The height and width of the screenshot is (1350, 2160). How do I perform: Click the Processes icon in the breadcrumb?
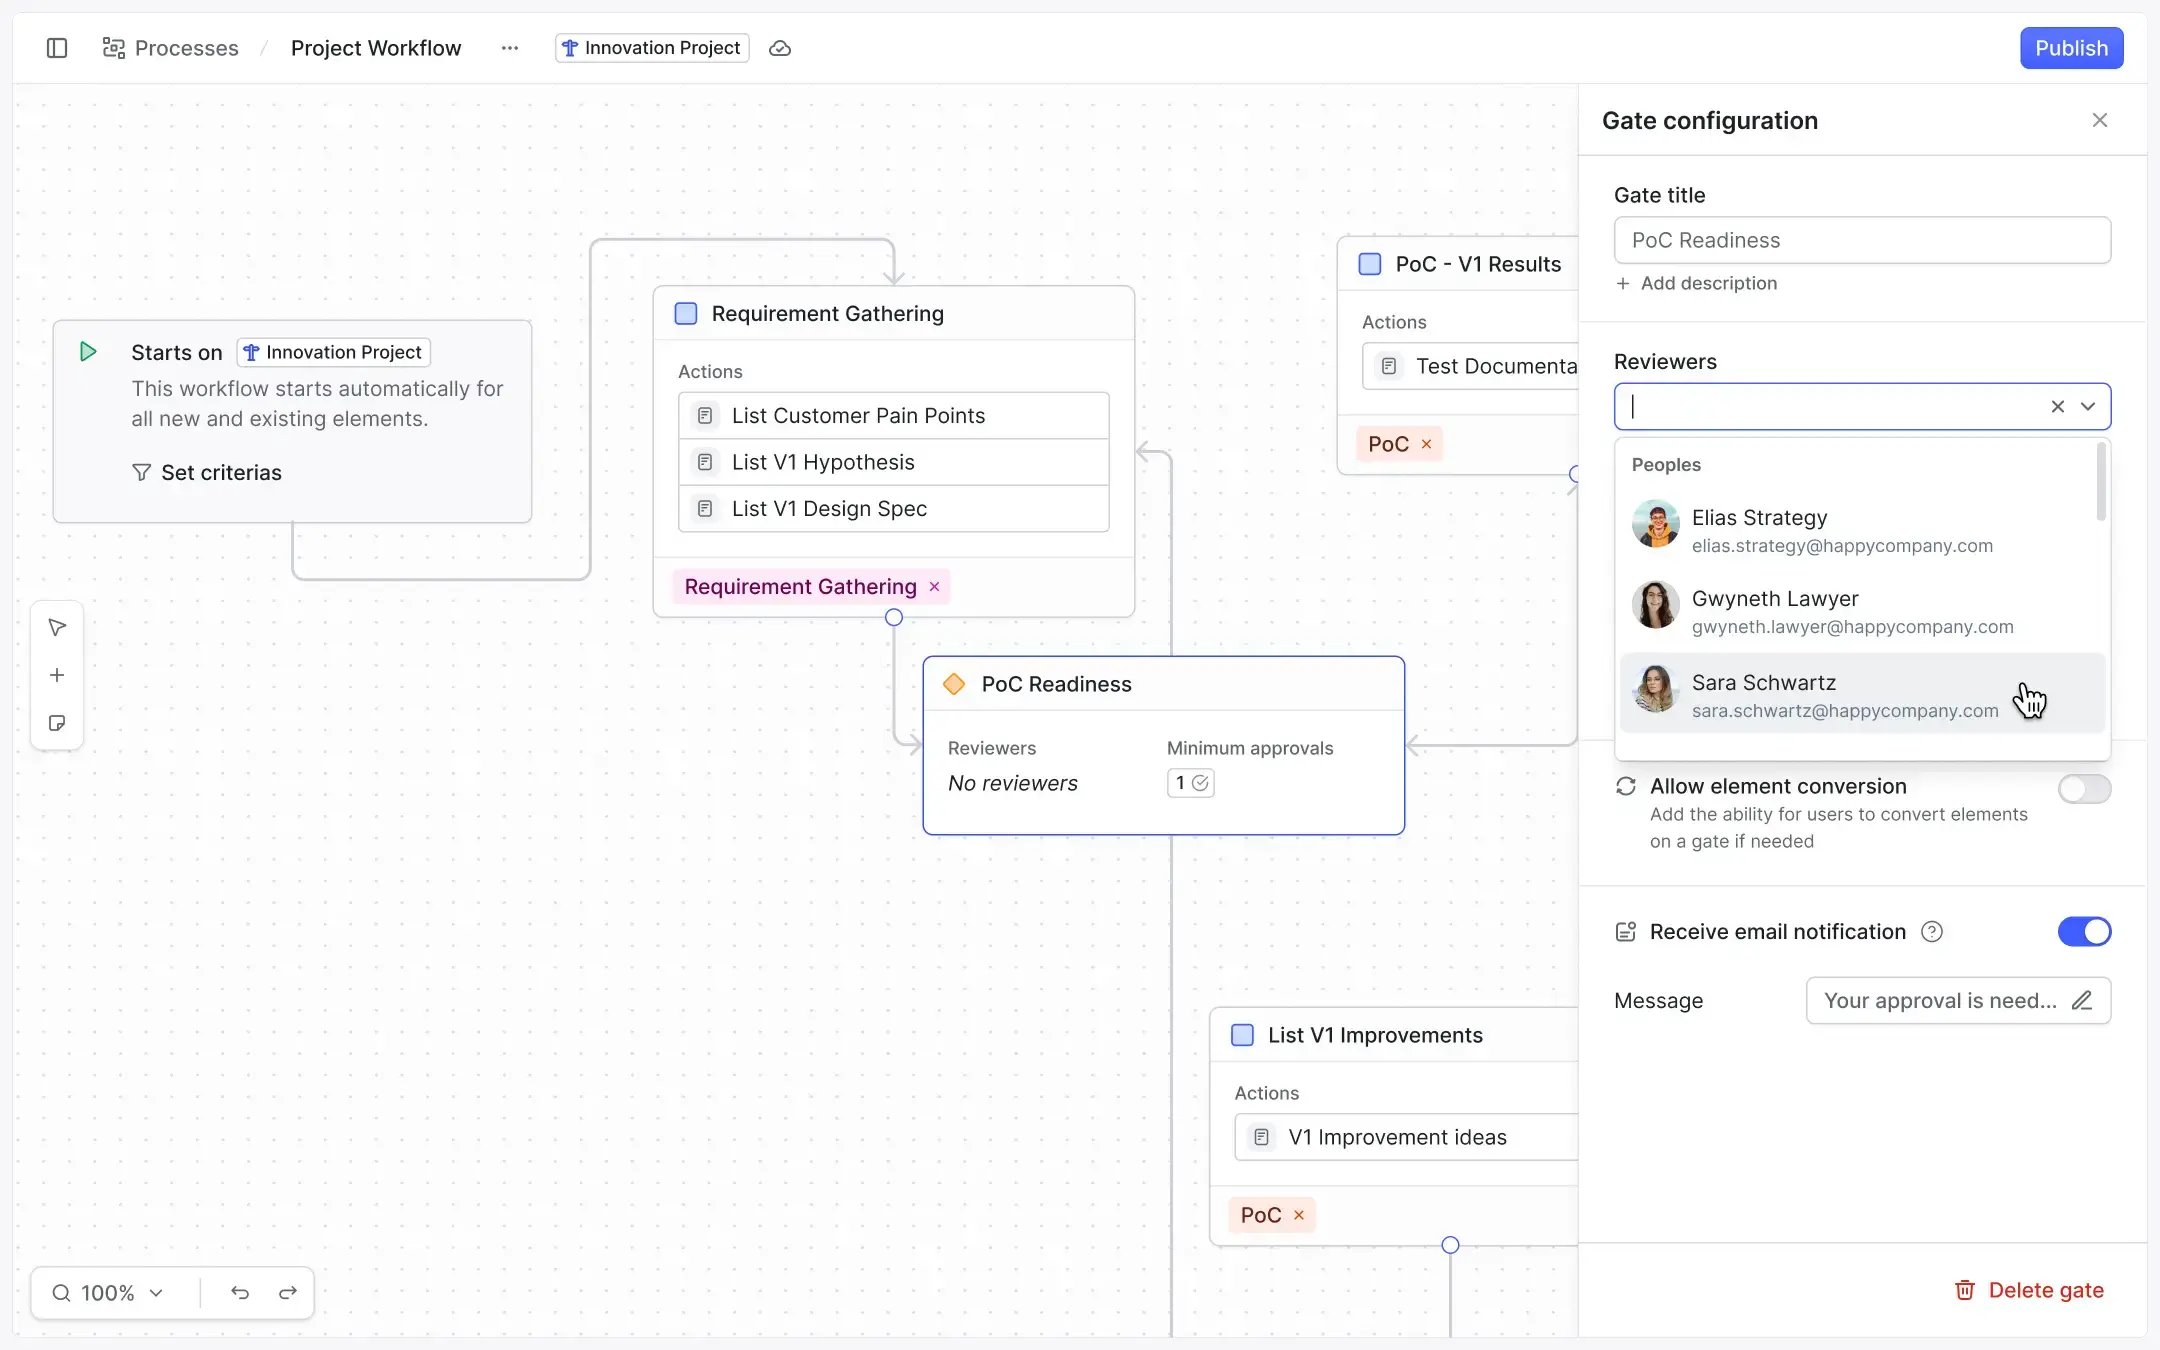pyautogui.click(x=113, y=47)
